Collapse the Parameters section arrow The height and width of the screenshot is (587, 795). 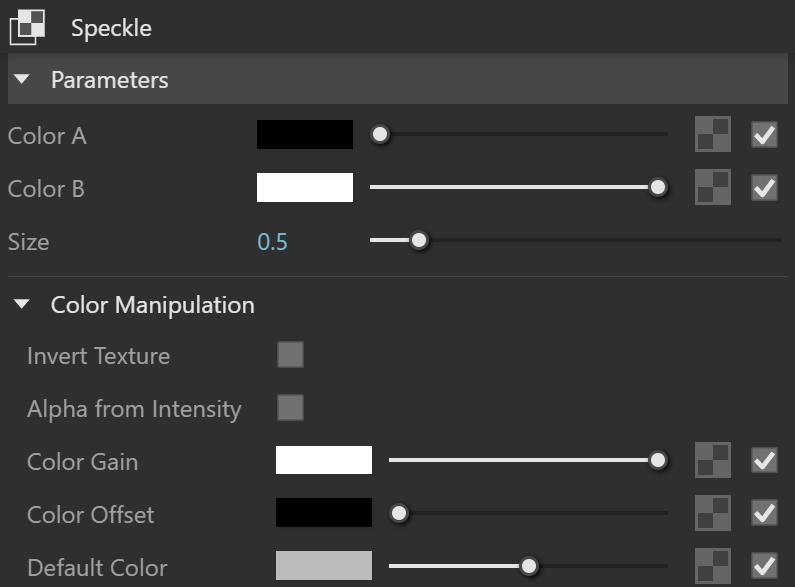tap(22, 79)
